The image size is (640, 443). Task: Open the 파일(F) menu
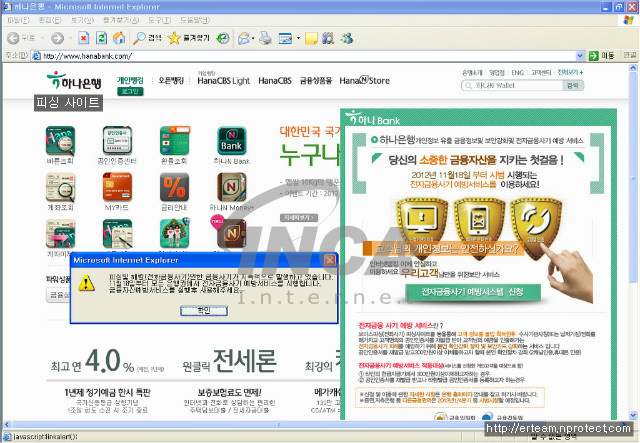pos(18,20)
